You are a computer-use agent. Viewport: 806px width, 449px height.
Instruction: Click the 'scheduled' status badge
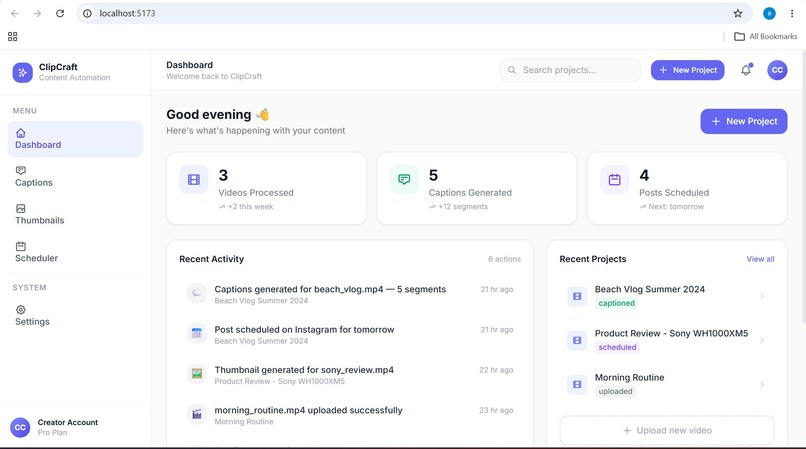click(617, 348)
